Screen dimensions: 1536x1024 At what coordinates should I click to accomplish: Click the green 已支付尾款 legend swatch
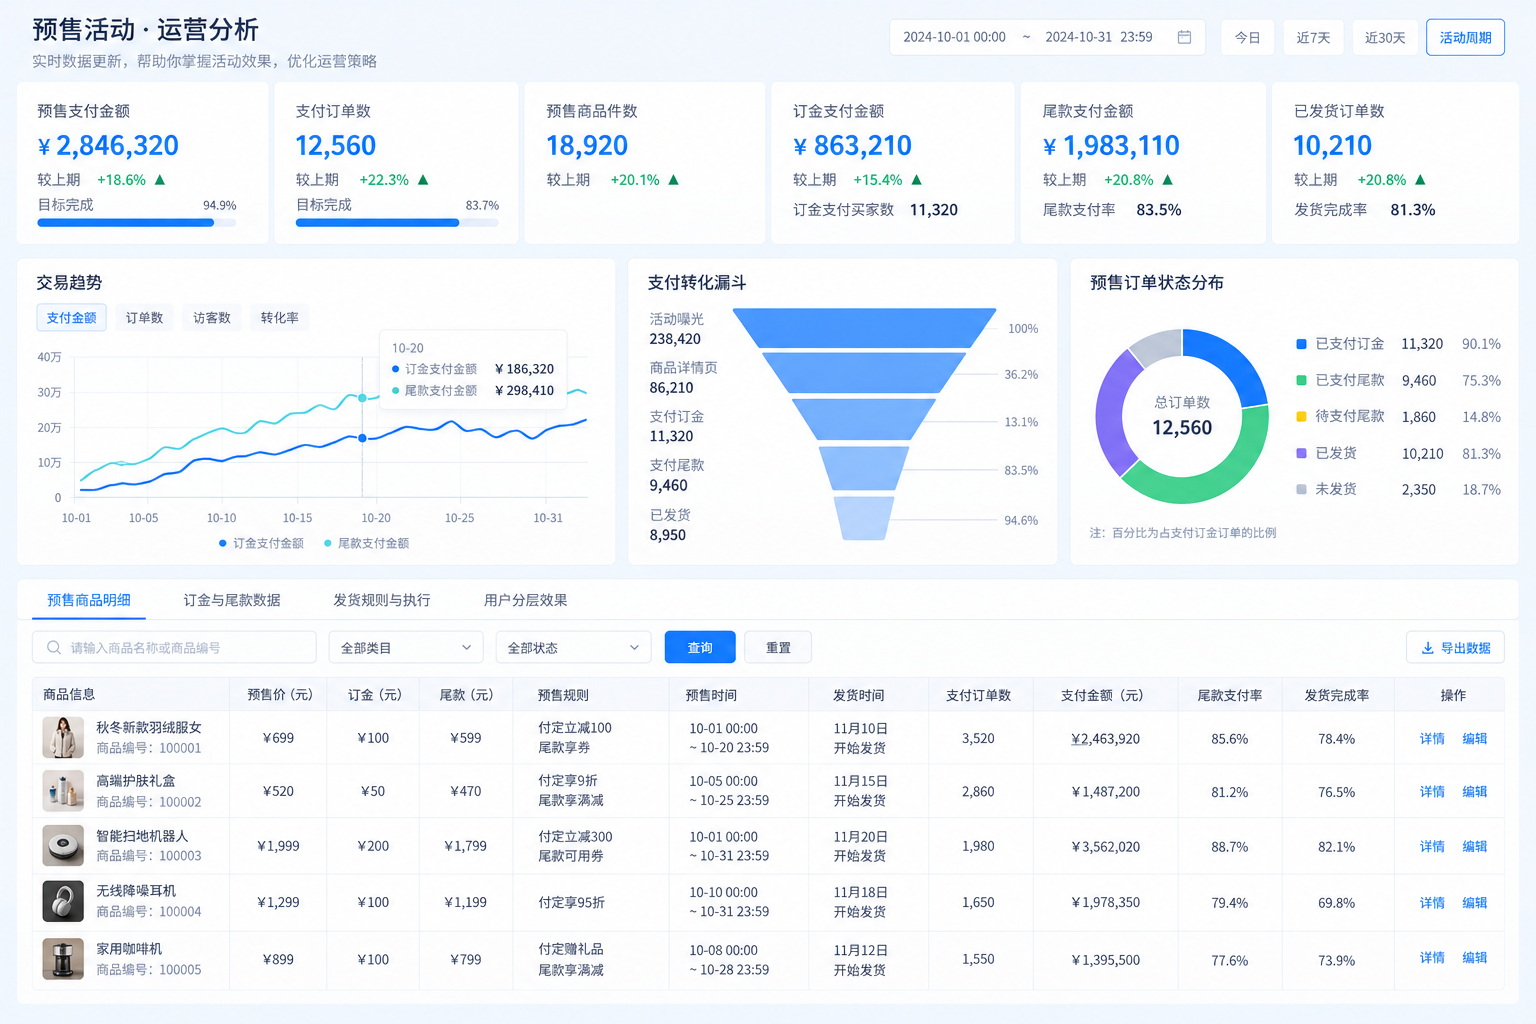[1301, 380]
